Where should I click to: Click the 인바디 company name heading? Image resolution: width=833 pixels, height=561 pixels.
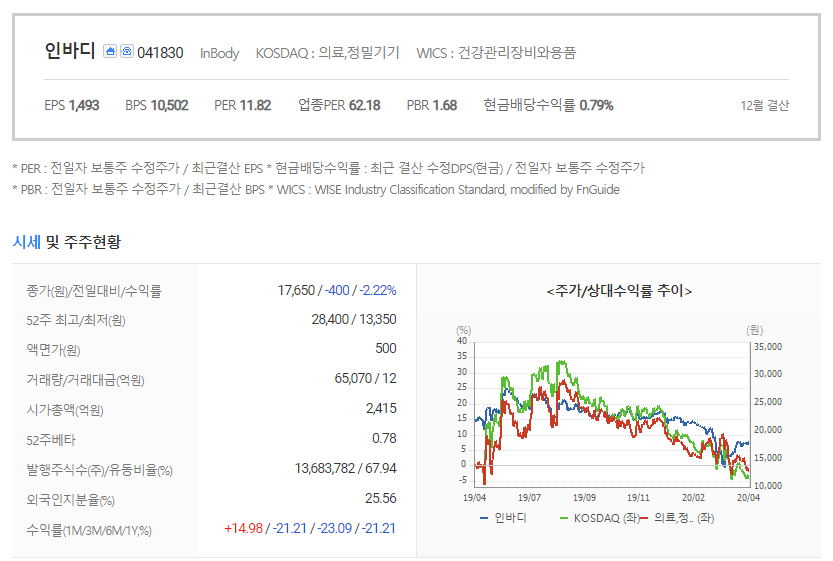(70, 51)
